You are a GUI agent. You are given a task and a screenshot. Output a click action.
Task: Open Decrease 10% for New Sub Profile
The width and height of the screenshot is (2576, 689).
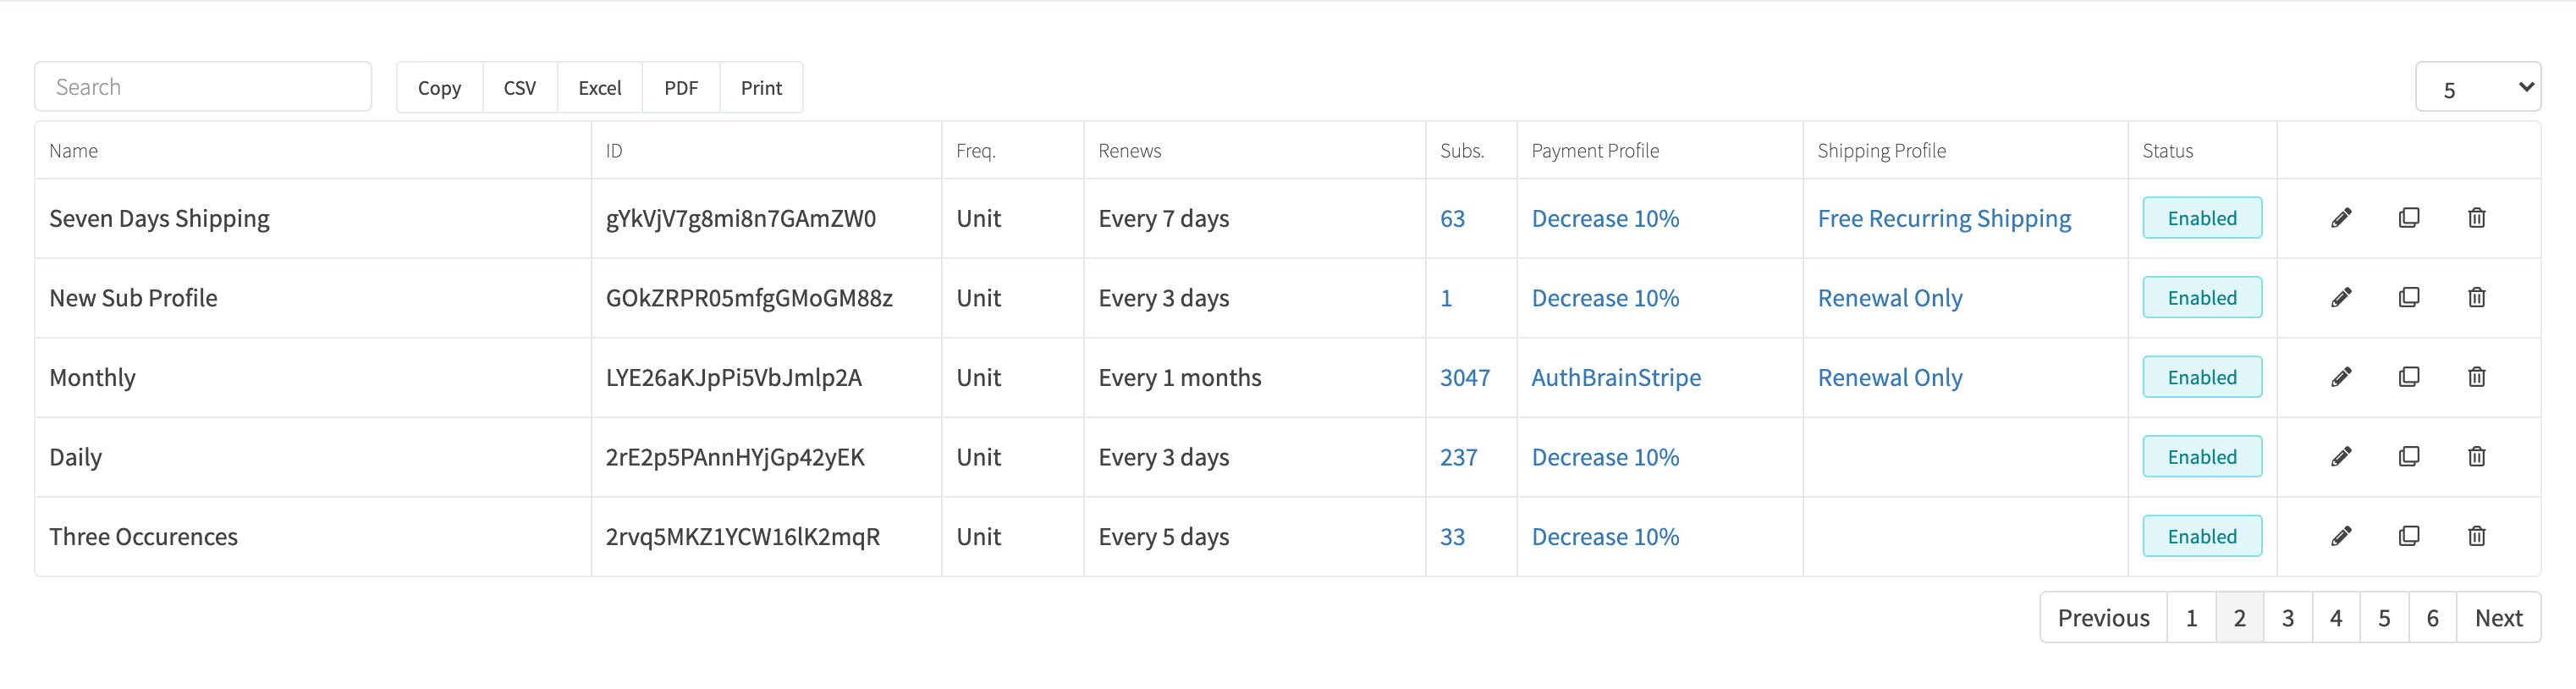(x=1605, y=298)
